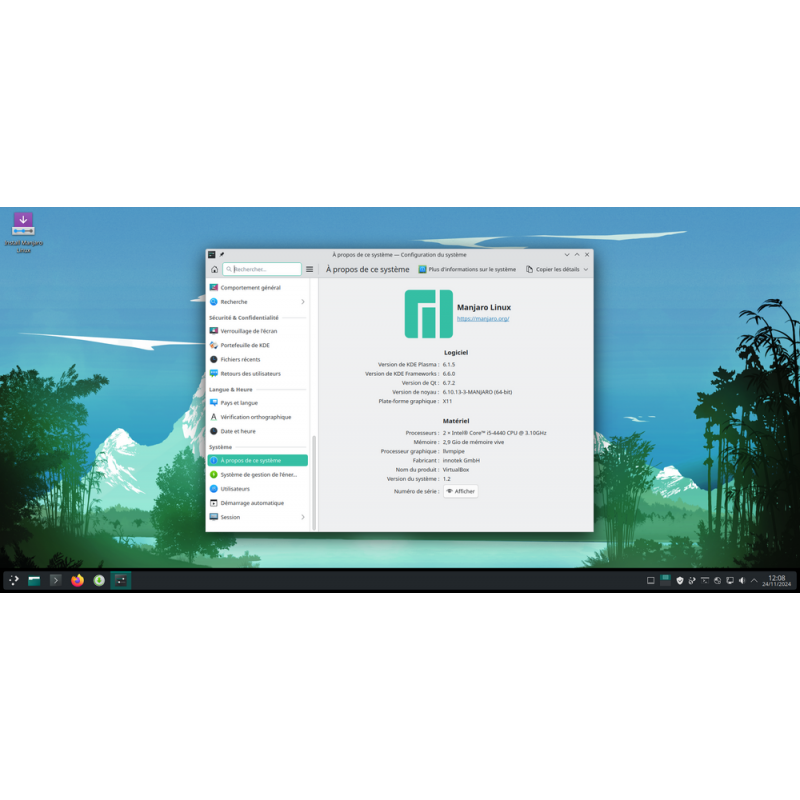The image size is (800, 800).
Task: Expand hidden icons in the system tray
Action: 753,580
